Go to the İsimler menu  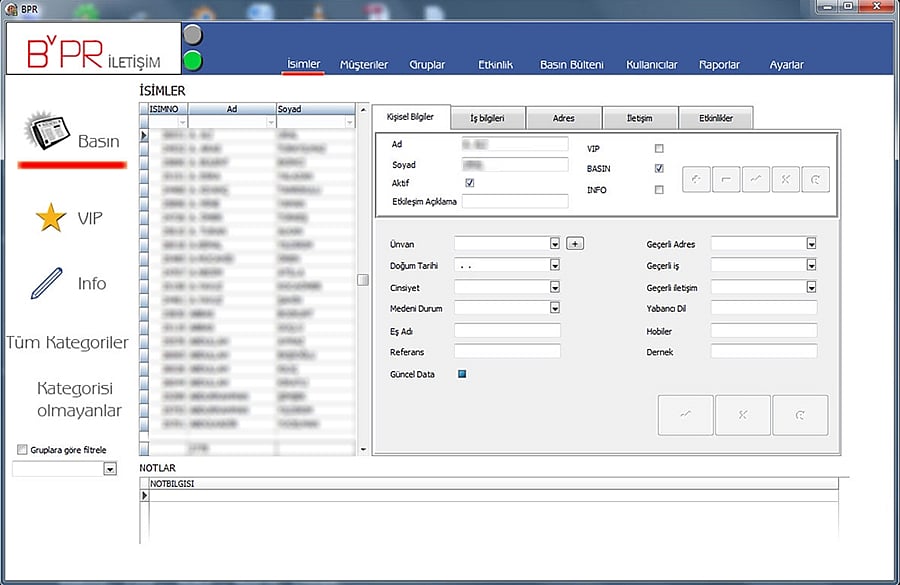point(304,64)
